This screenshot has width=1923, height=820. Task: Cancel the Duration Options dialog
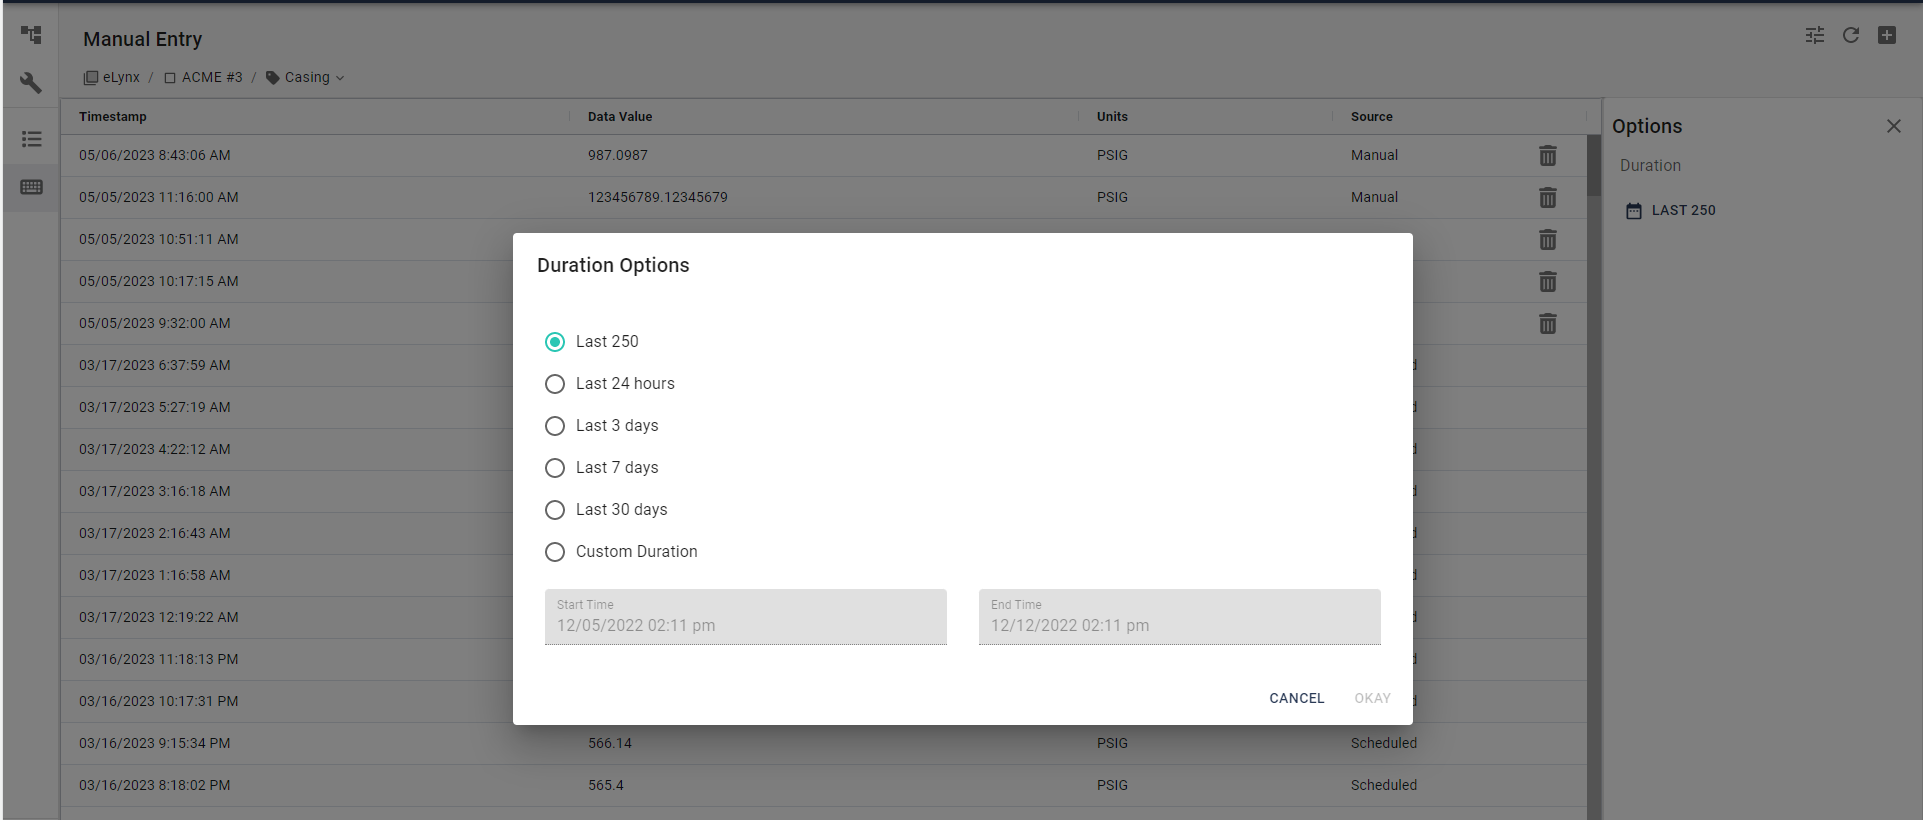pos(1297,698)
